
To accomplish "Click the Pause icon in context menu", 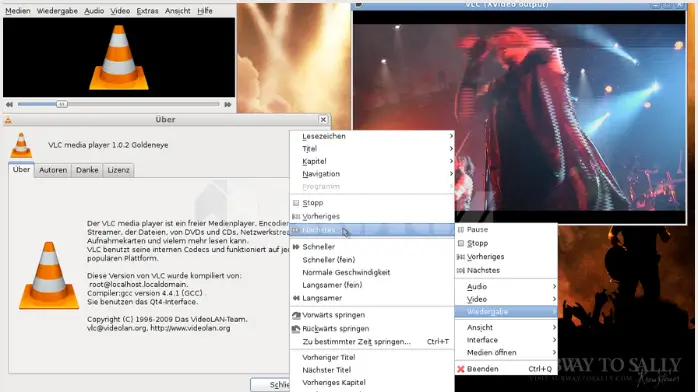I will [x=461, y=230].
